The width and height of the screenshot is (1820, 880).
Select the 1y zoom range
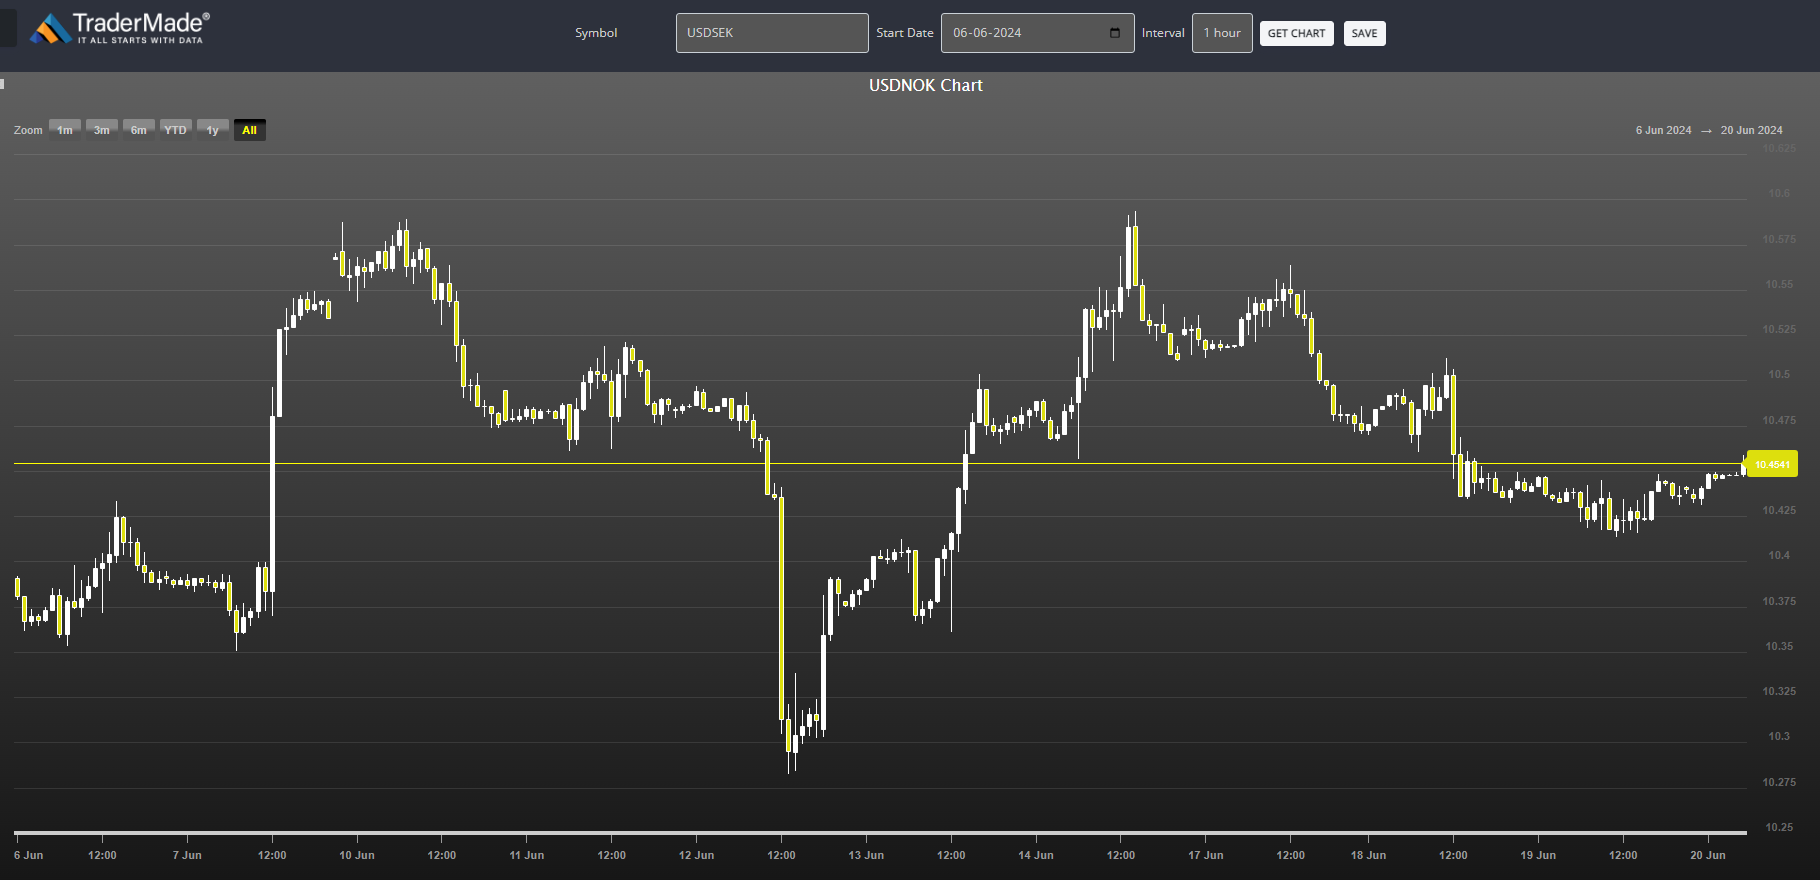(x=213, y=130)
